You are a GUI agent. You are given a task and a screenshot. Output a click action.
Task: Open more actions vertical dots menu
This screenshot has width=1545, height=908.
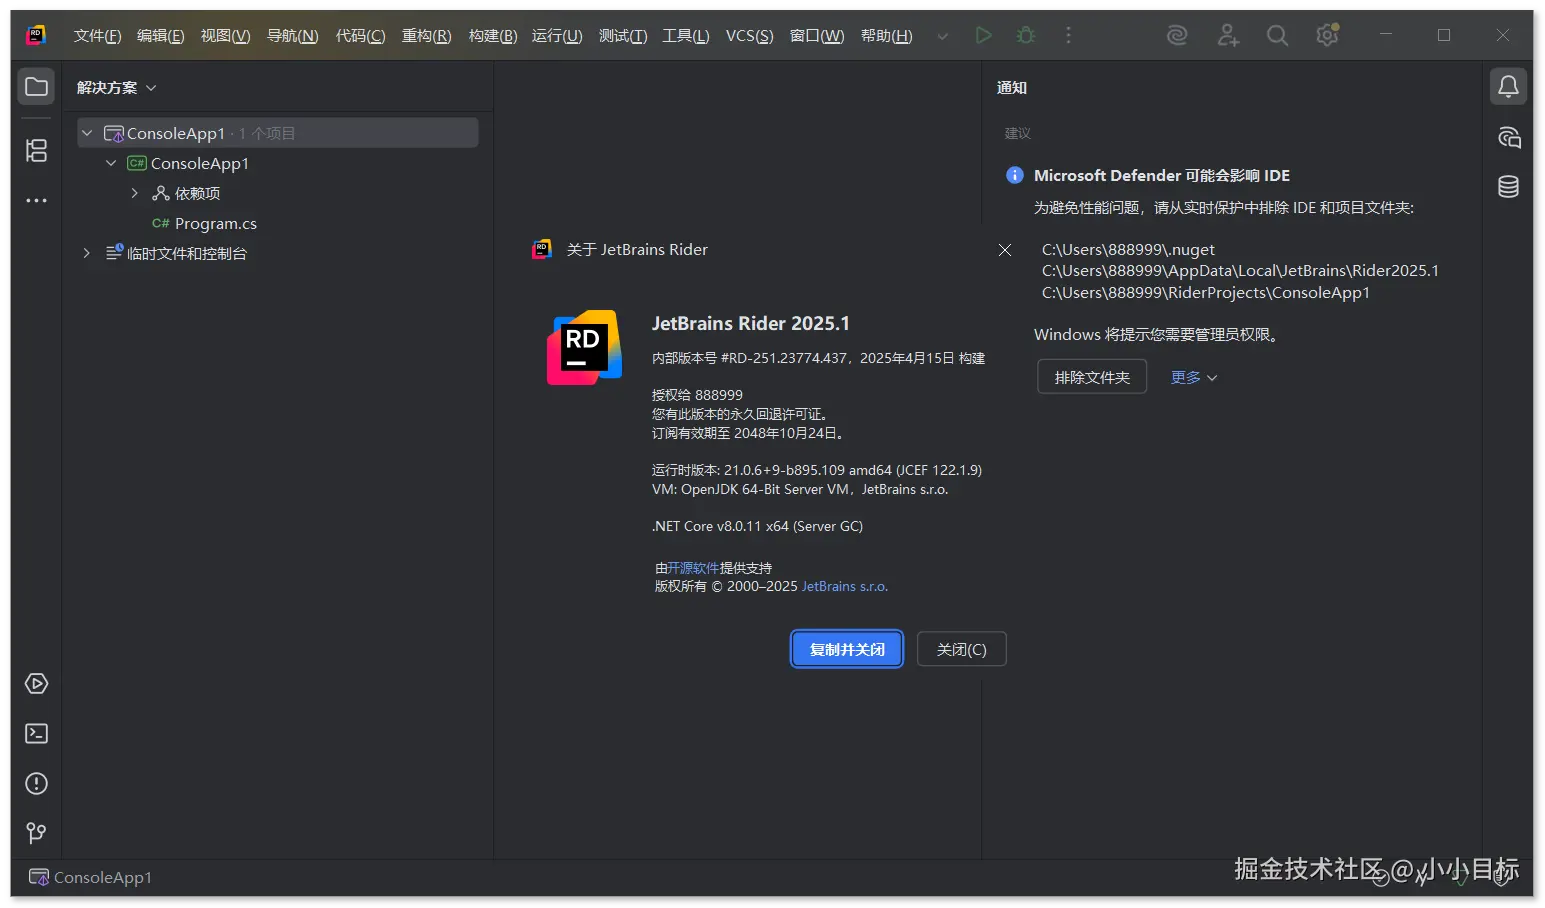tap(1068, 35)
